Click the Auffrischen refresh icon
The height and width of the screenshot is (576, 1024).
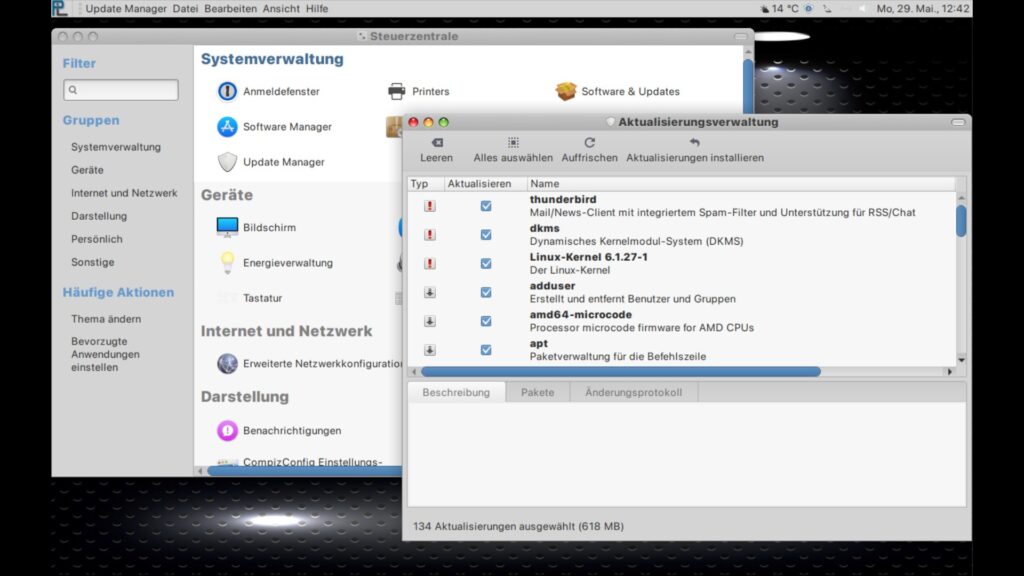(590, 142)
